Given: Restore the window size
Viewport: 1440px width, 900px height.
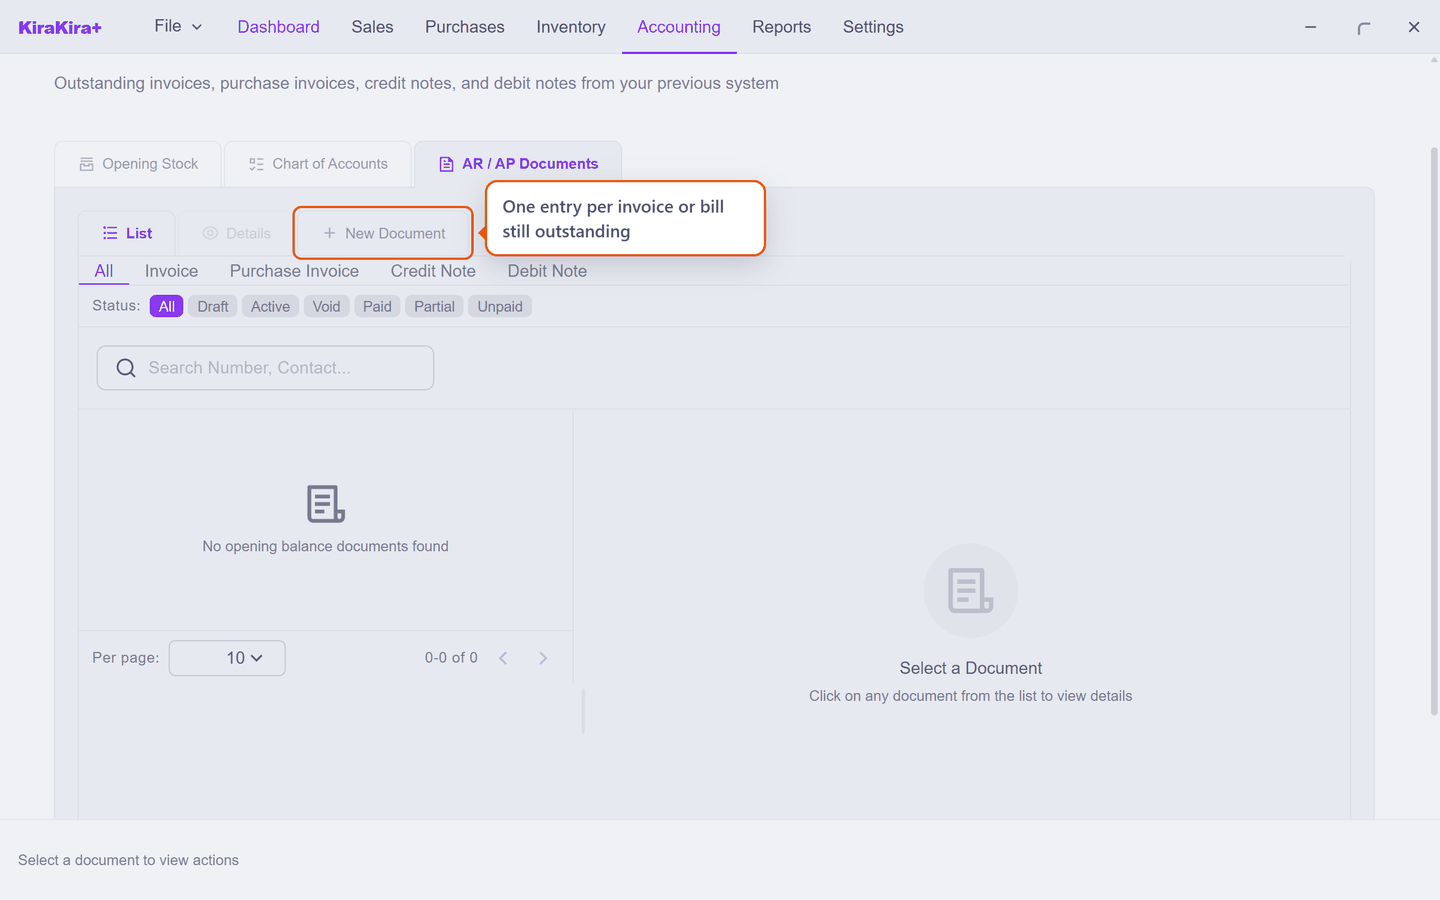Looking at the screenshot, I should [x=1363, y=27].
